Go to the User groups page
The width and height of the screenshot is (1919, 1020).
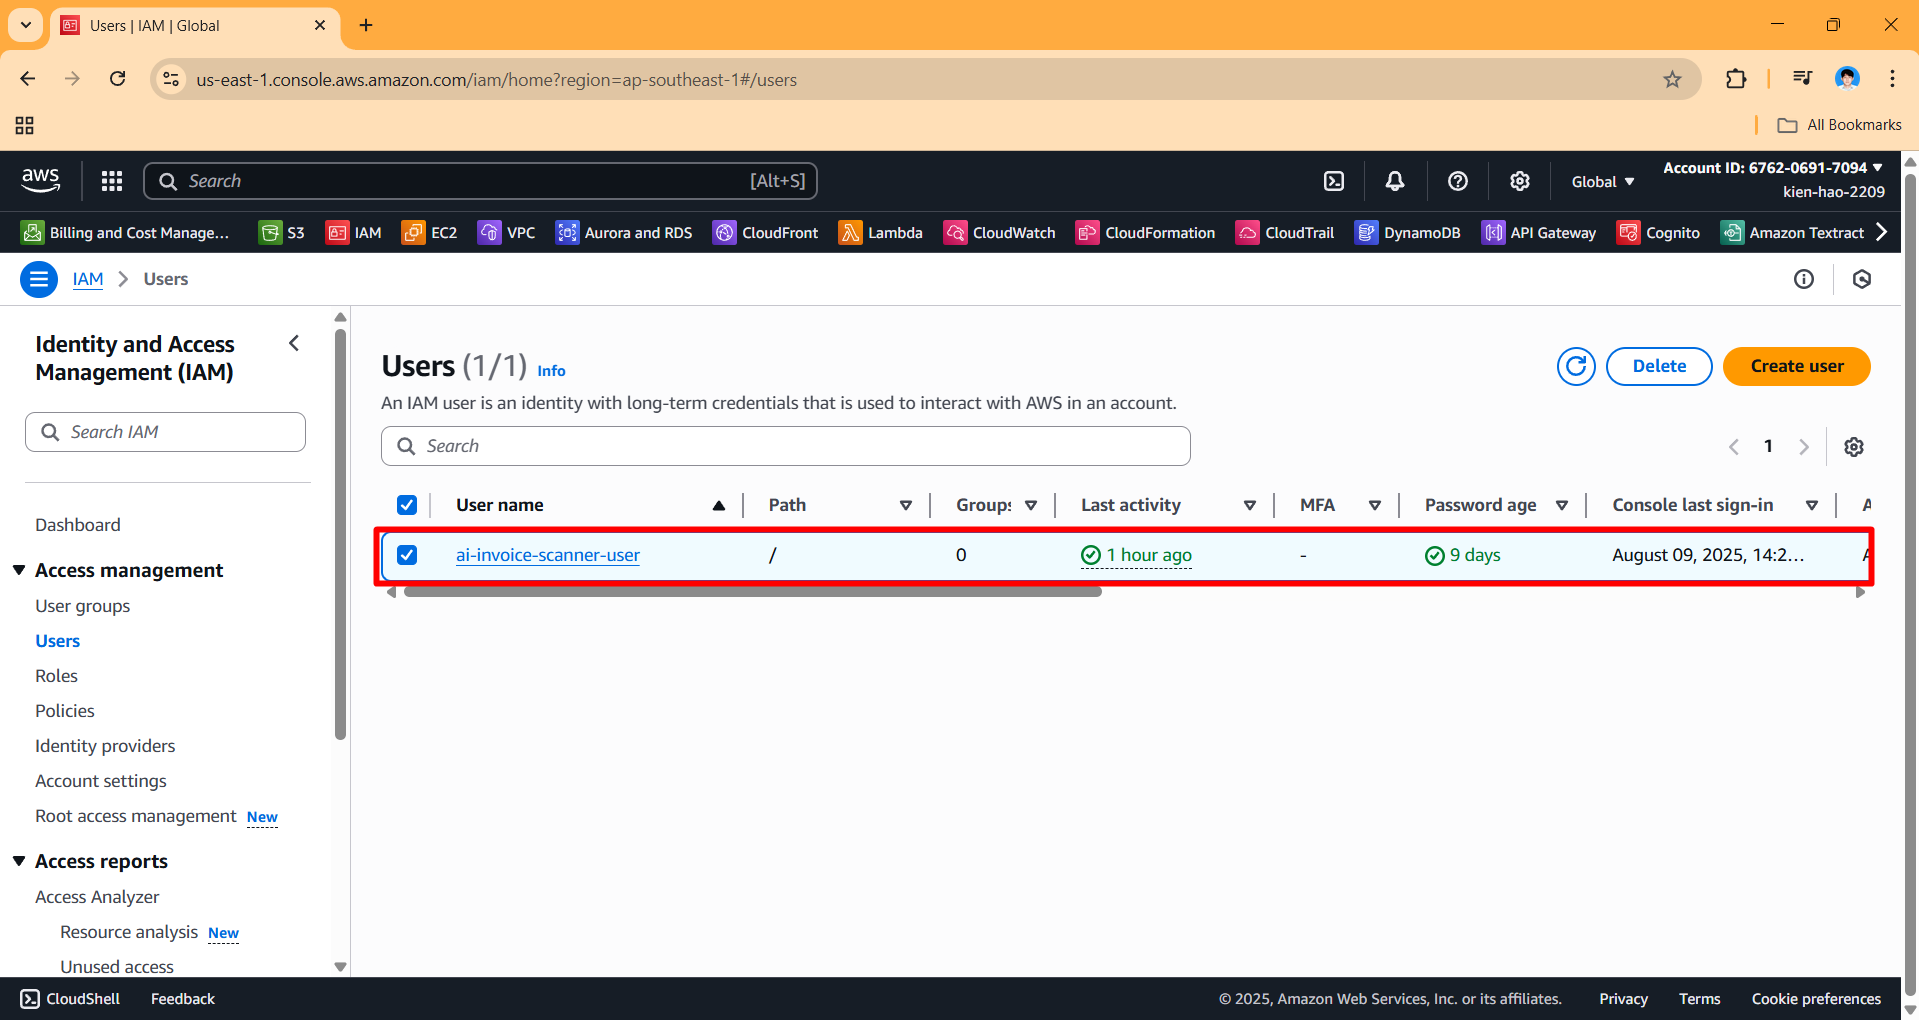pyautogui.click(x=82, y=605)
